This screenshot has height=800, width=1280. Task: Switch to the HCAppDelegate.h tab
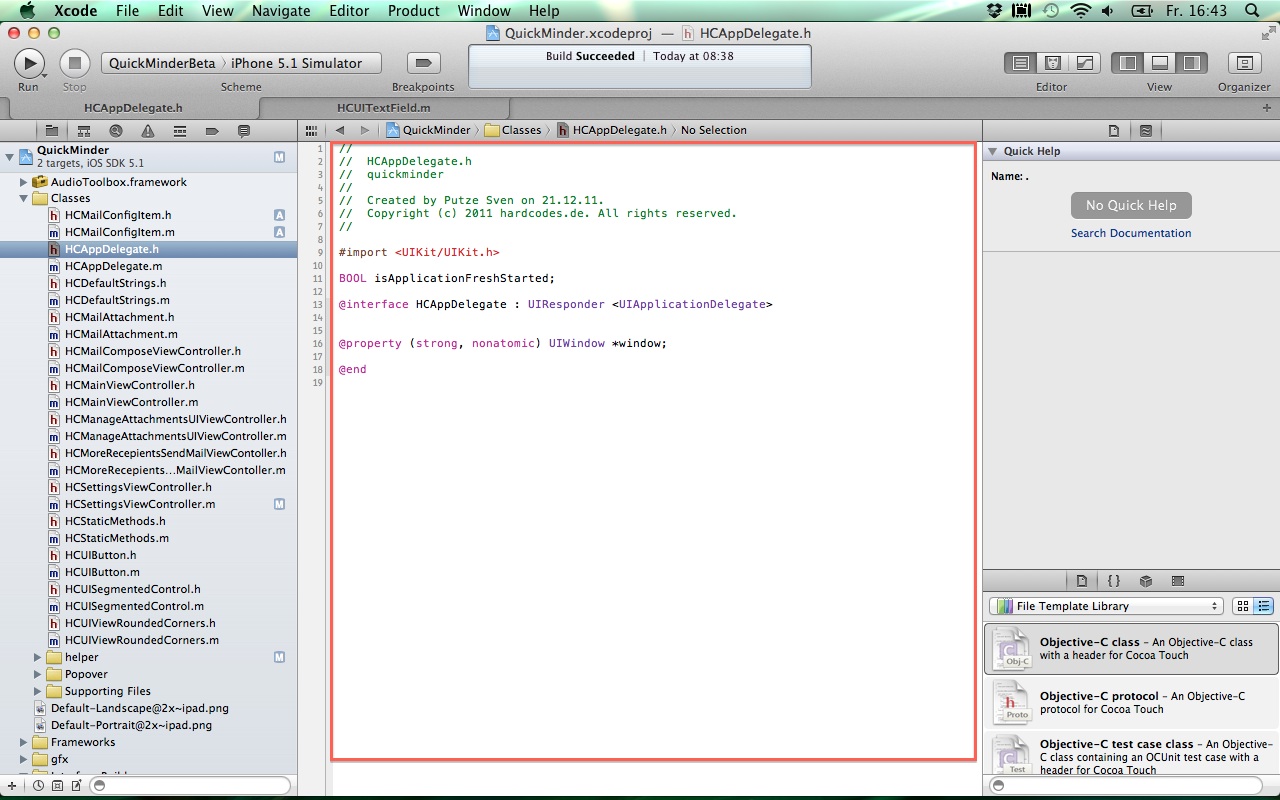pyautogui.click(x=133, y=108)
